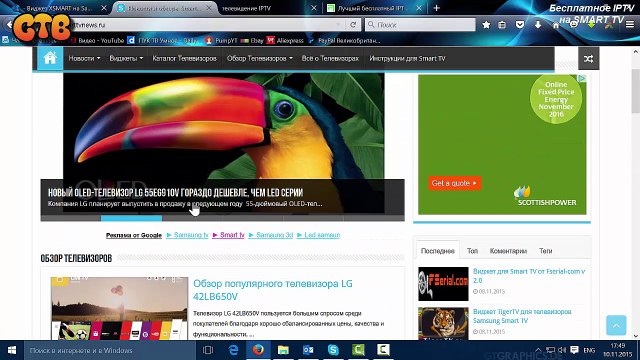640x360 pixels.
Task: Open Skype from the taskbar
Action: (x=333, y=350)
